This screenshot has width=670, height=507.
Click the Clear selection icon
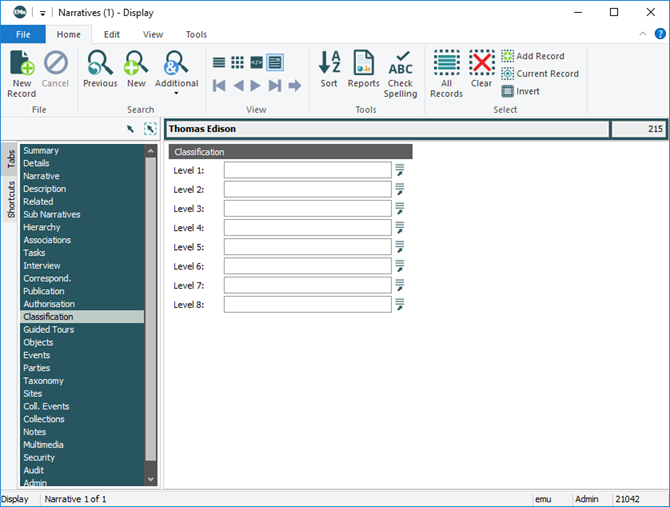481,66
